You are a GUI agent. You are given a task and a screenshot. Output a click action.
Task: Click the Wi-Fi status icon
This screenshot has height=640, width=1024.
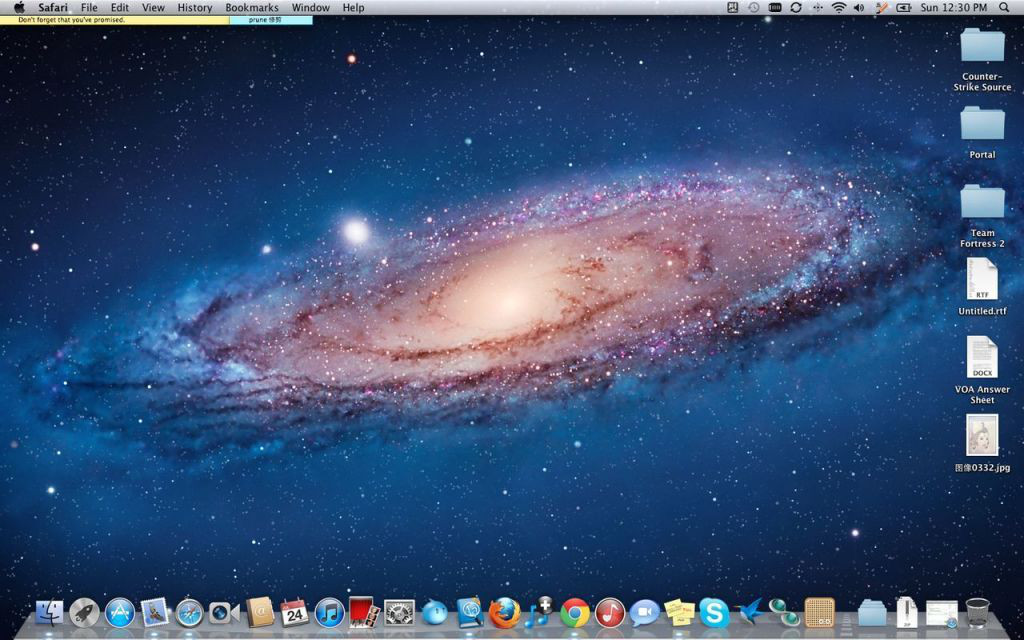[838, 7]
